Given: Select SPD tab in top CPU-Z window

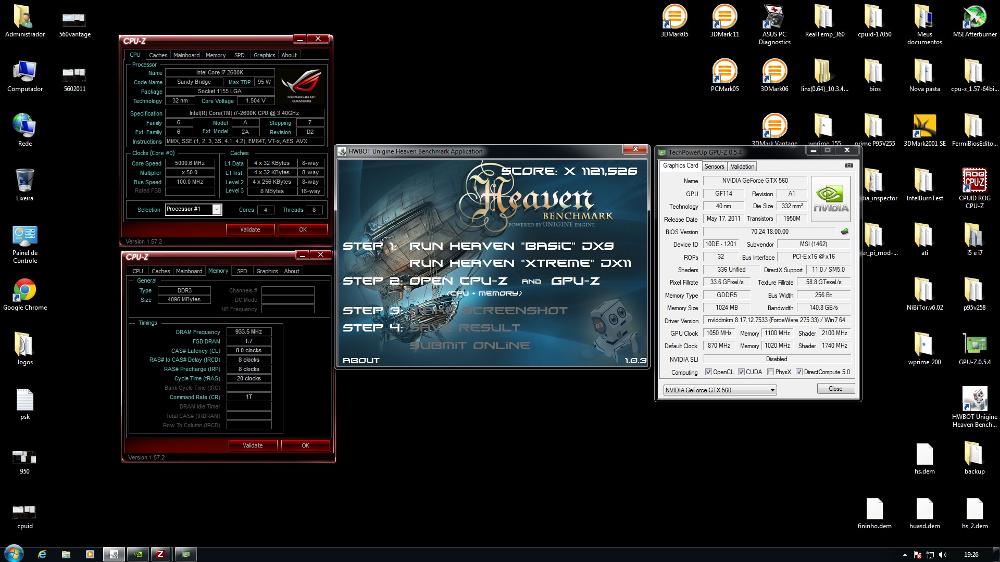Looking at the screenshot, I should [239, 55].
